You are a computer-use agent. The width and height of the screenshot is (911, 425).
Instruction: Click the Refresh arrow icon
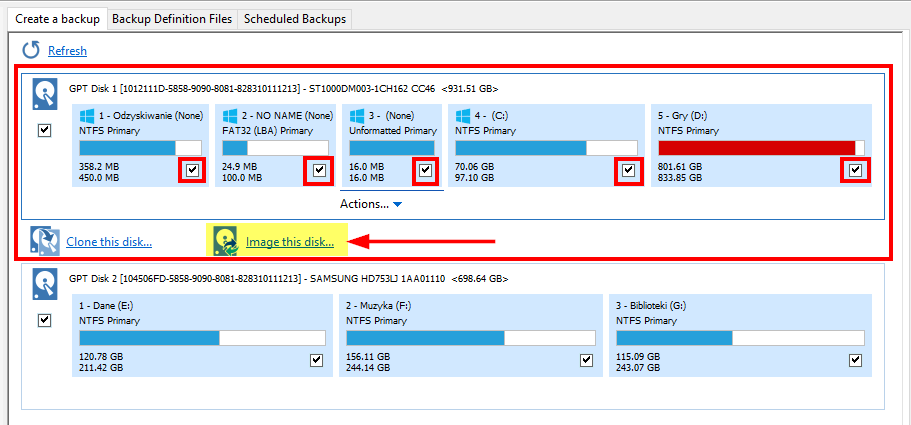31,50
